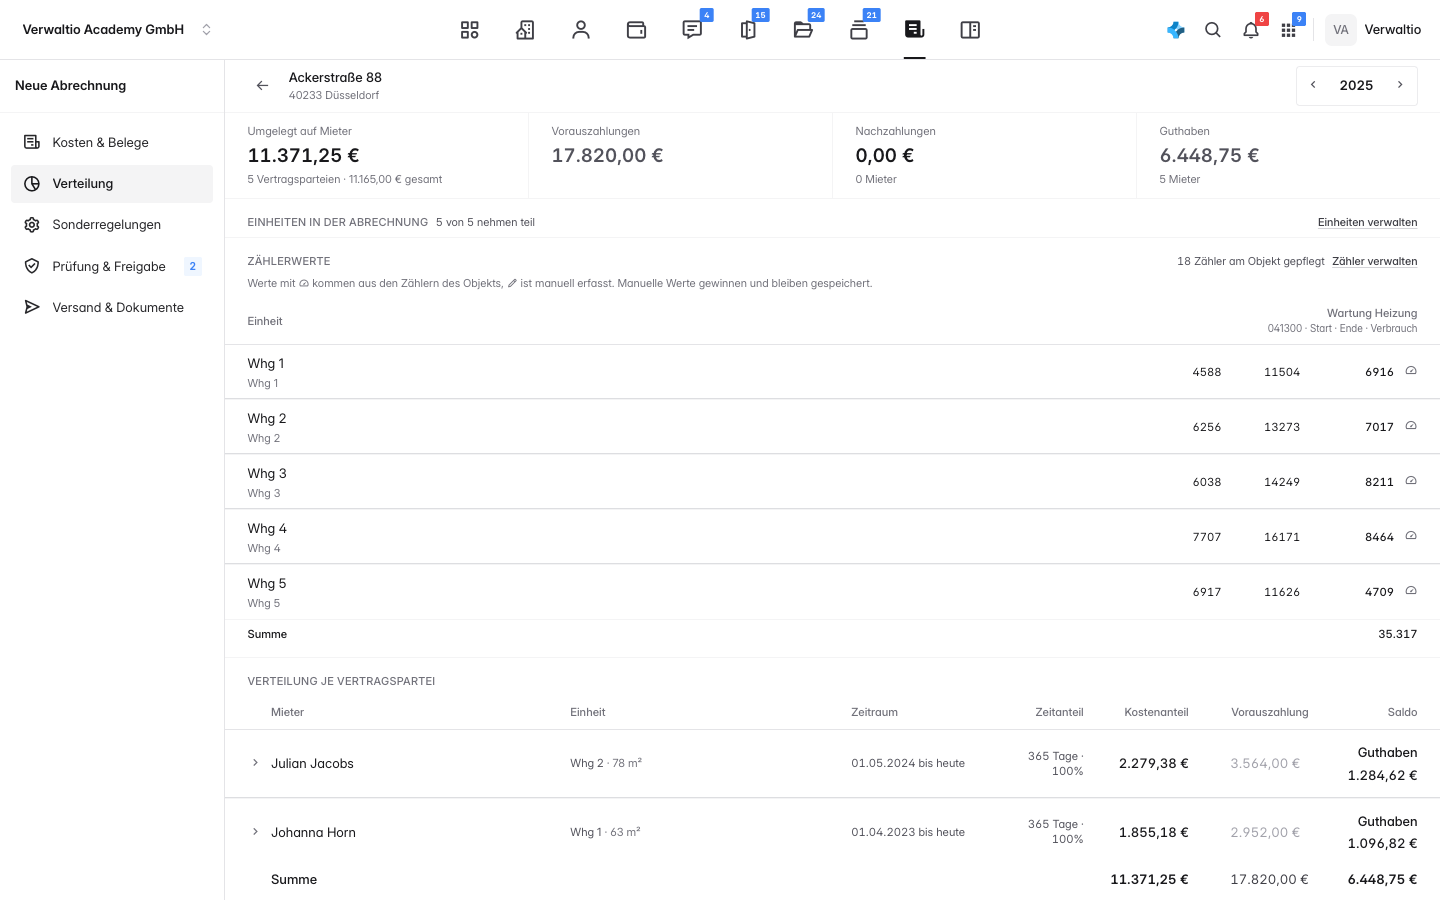The image size is (1440, 900).
Task: Click the blue assistant icon in header
Action: tap(1176, 30)
